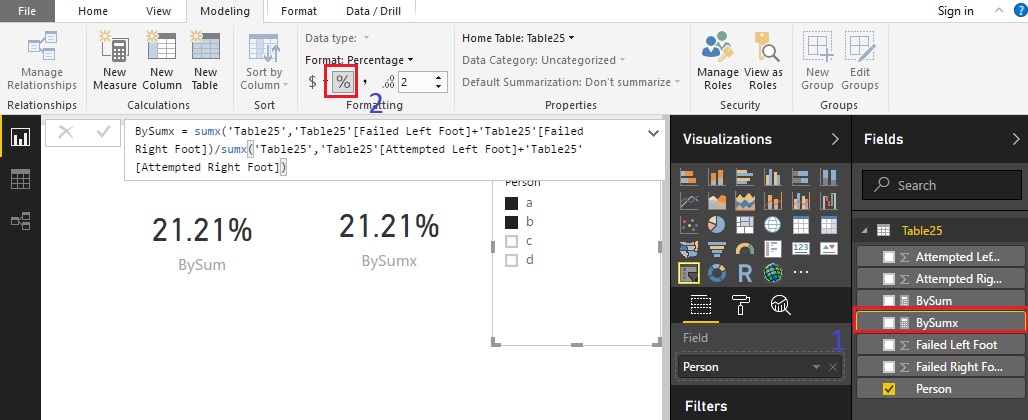Increase decimal places with up arrow
Viewport: 1028px width, 420px height.
click(x=439, y=77)
